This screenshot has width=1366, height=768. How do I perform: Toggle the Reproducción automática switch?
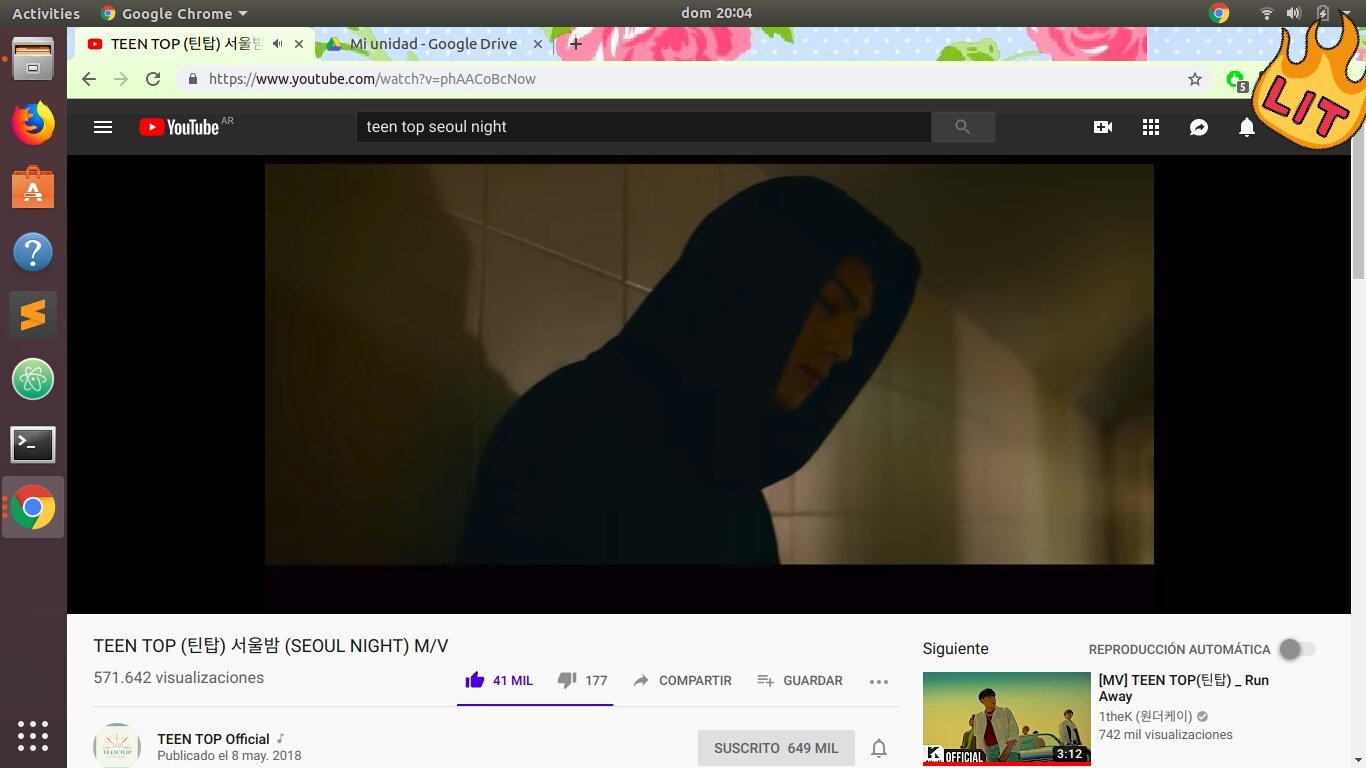point(1298,649)
